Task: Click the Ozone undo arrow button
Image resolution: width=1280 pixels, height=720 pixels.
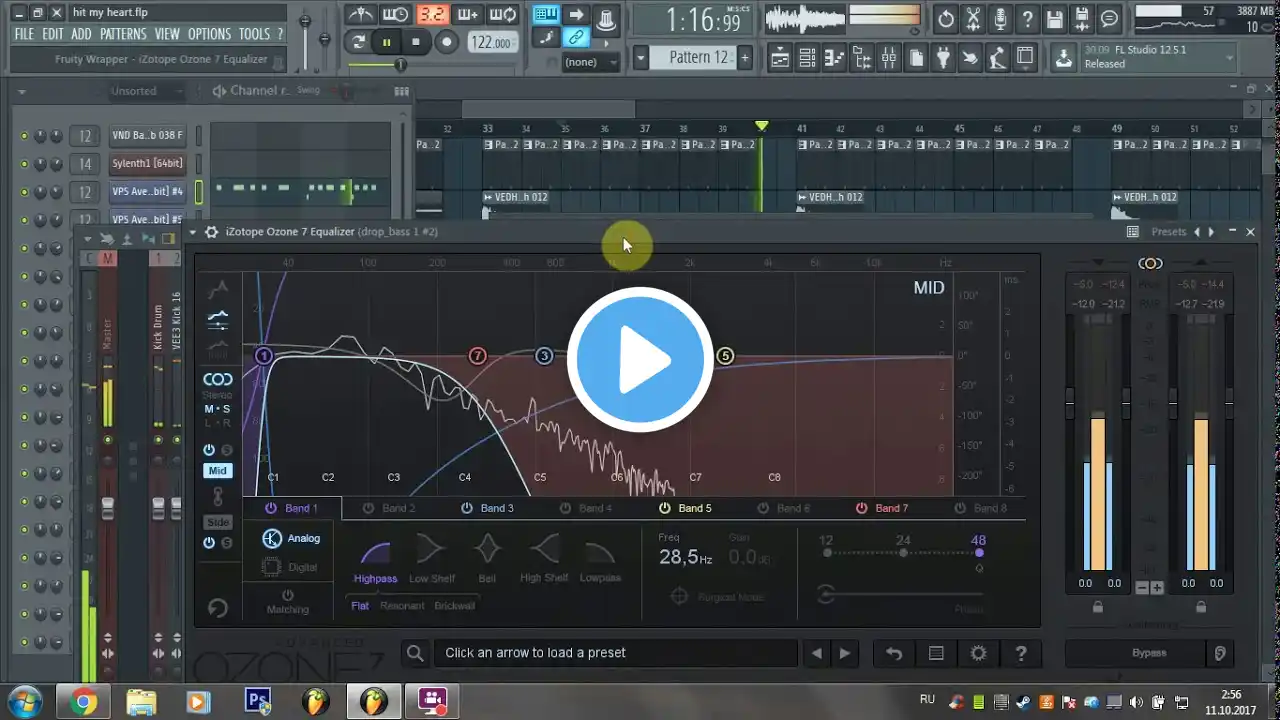Action: coord(894,653)
